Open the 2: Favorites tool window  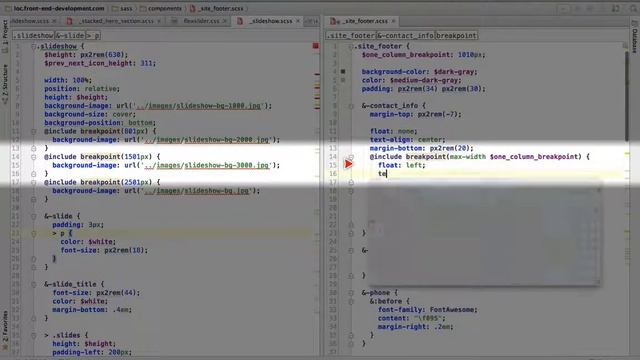tap(5, 330)
